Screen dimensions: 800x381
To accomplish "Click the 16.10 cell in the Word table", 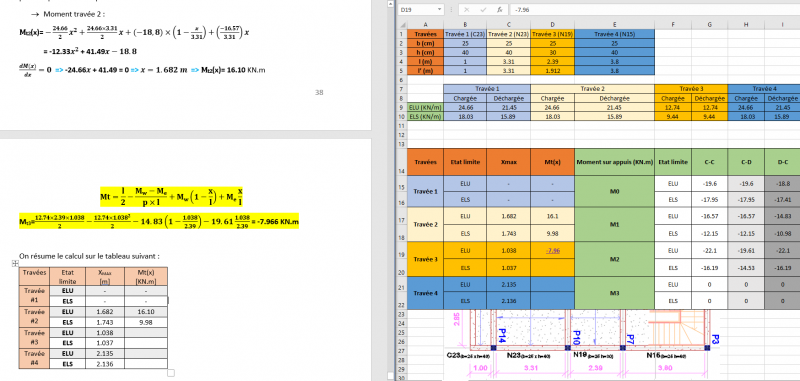I will (146, 311).
